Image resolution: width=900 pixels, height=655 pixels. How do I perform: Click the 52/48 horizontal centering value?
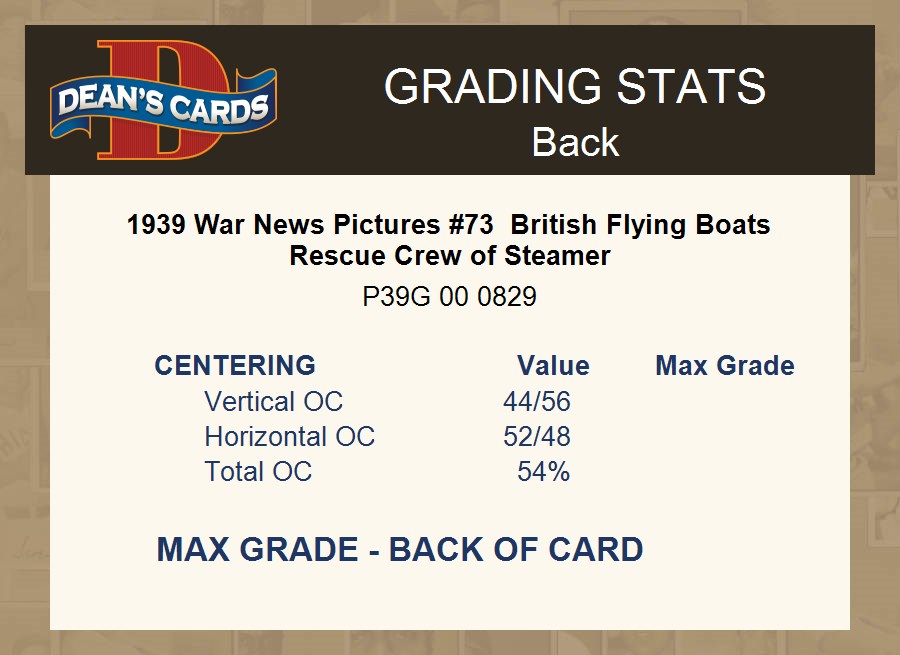click(537, 436)
